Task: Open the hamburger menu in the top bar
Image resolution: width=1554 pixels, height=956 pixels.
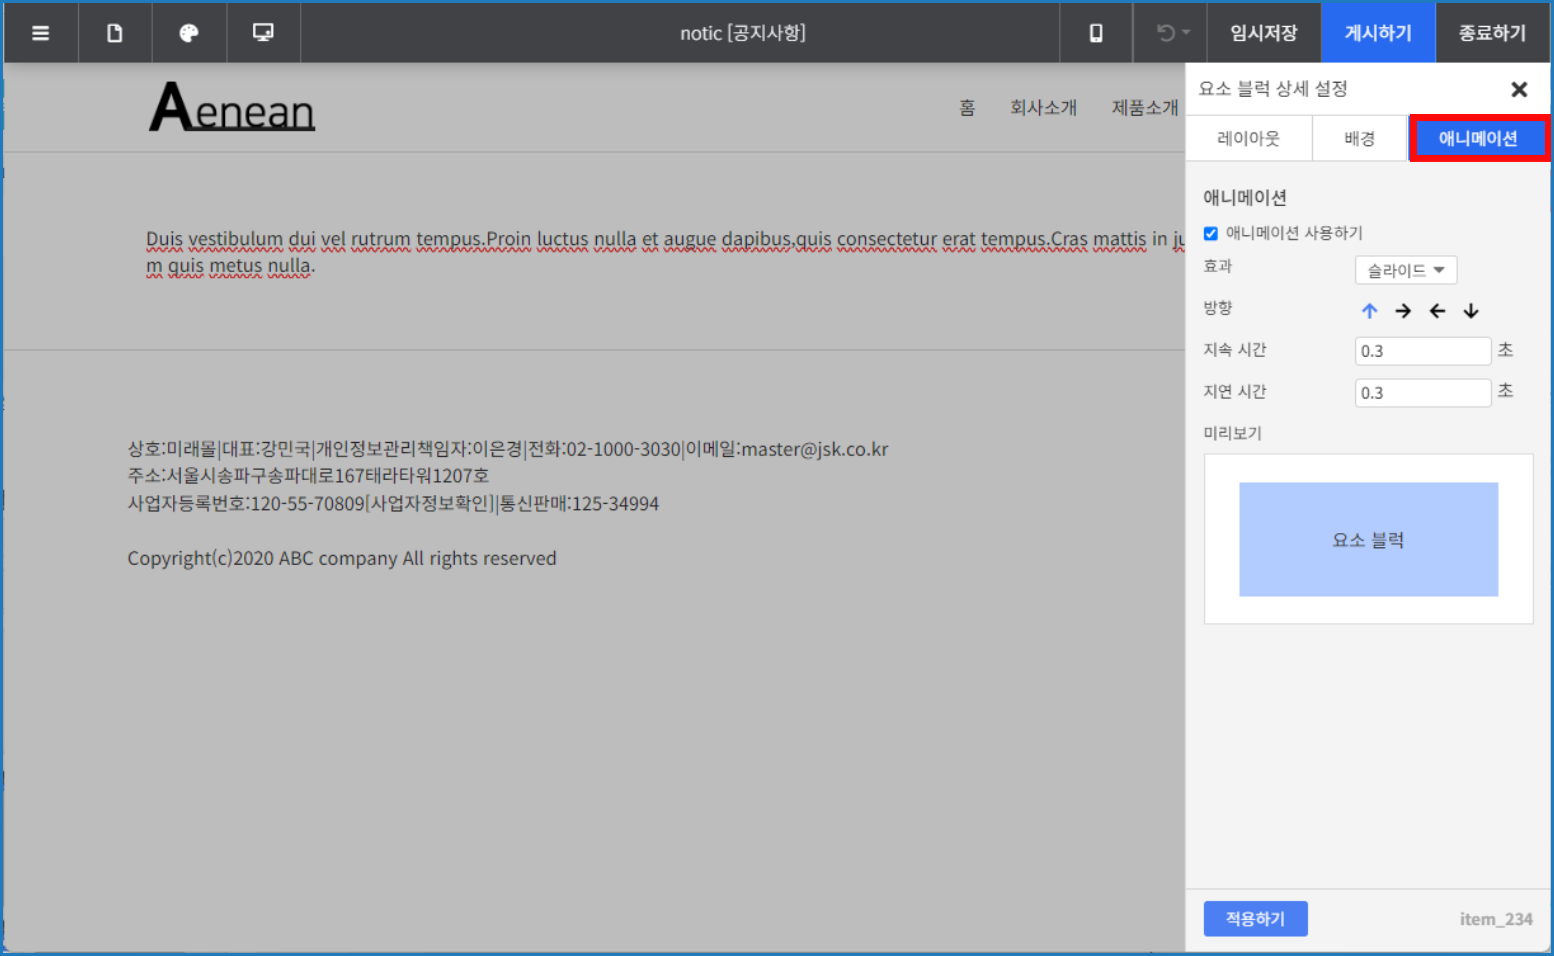Action: point(40,33)
